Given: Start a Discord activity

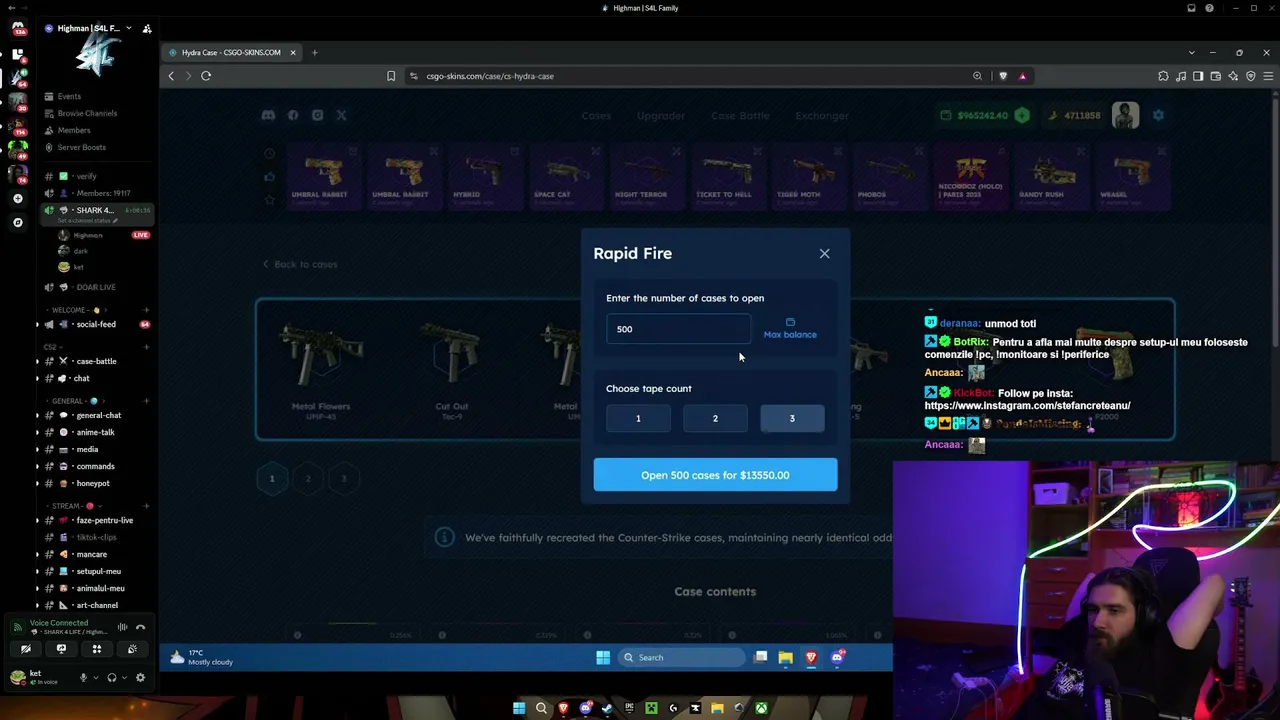Looking at the screenshot, I should [97, 649].
